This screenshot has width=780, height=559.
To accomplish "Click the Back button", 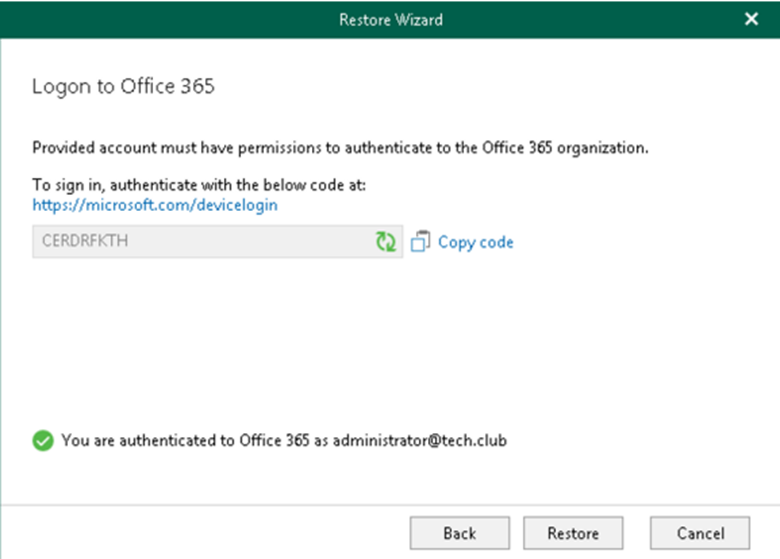I will pos(460,533).
